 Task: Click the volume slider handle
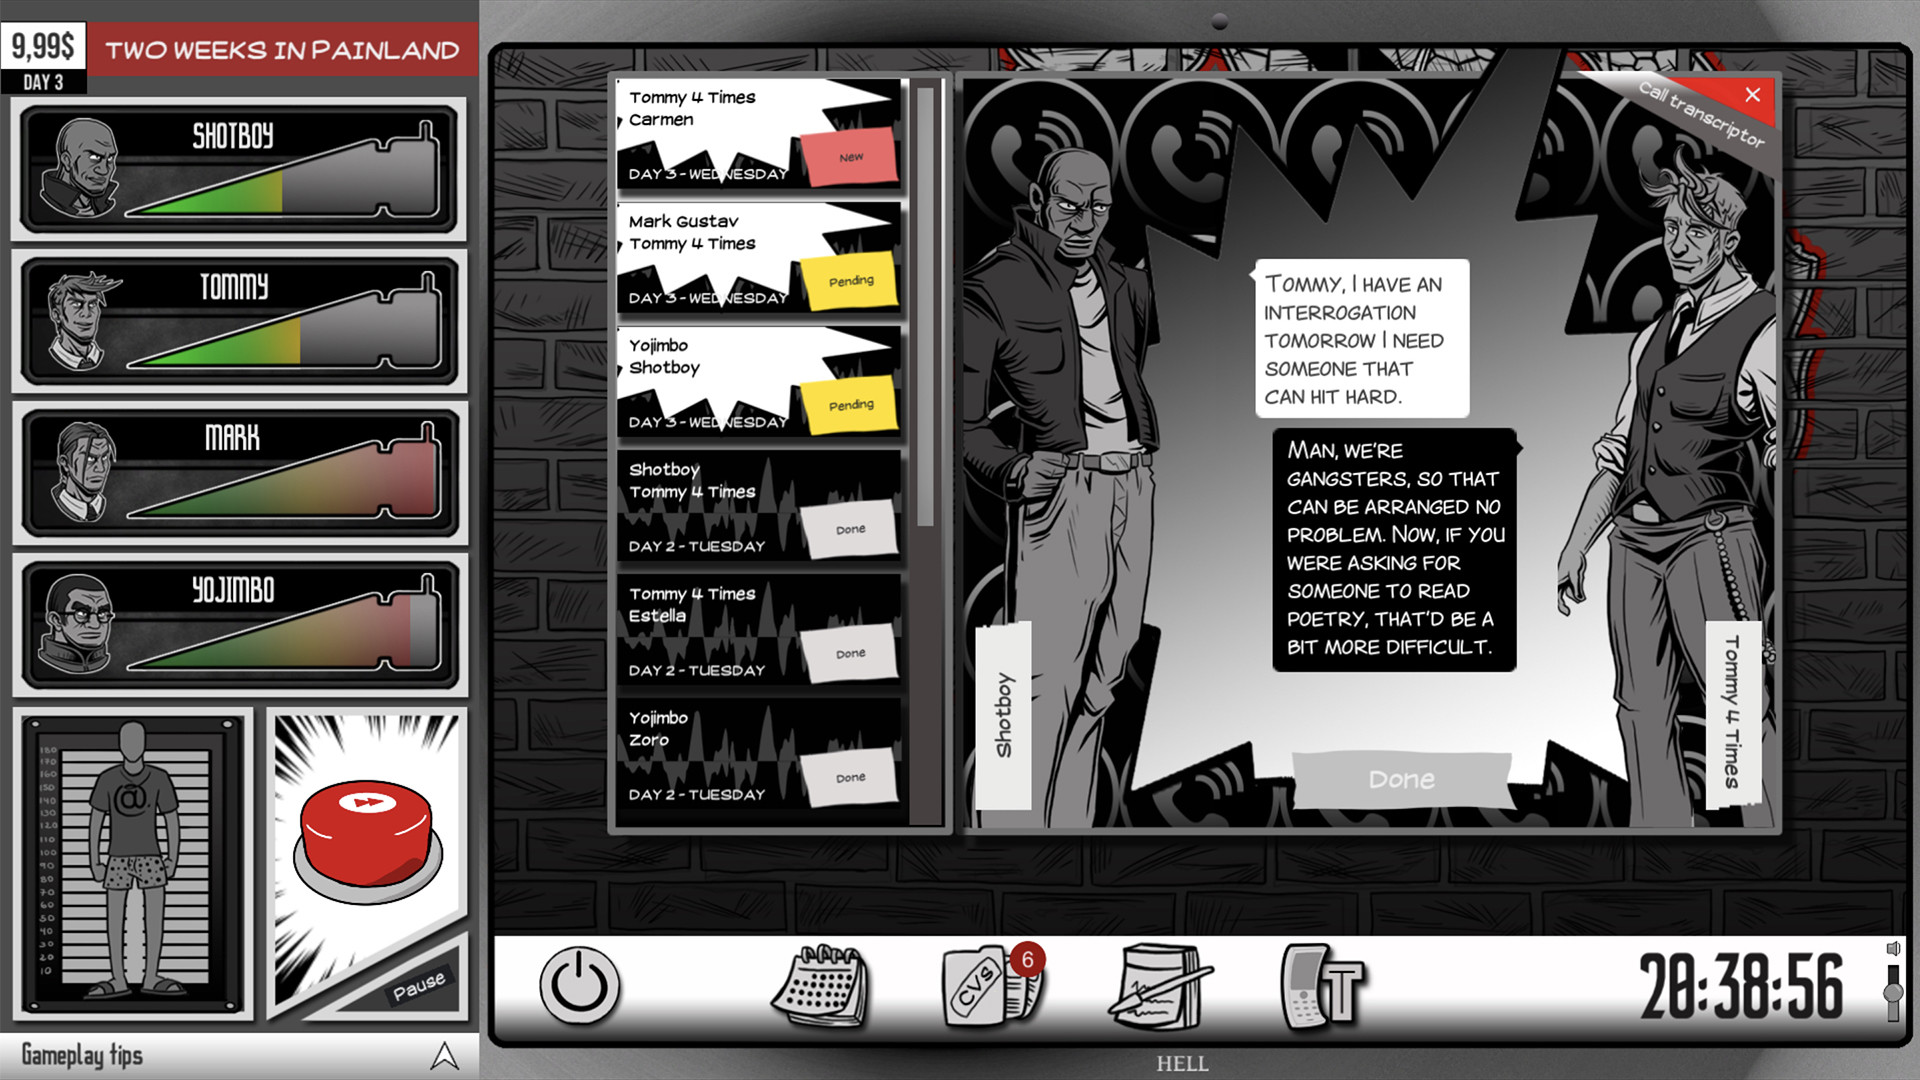[x=1892, y=992]
